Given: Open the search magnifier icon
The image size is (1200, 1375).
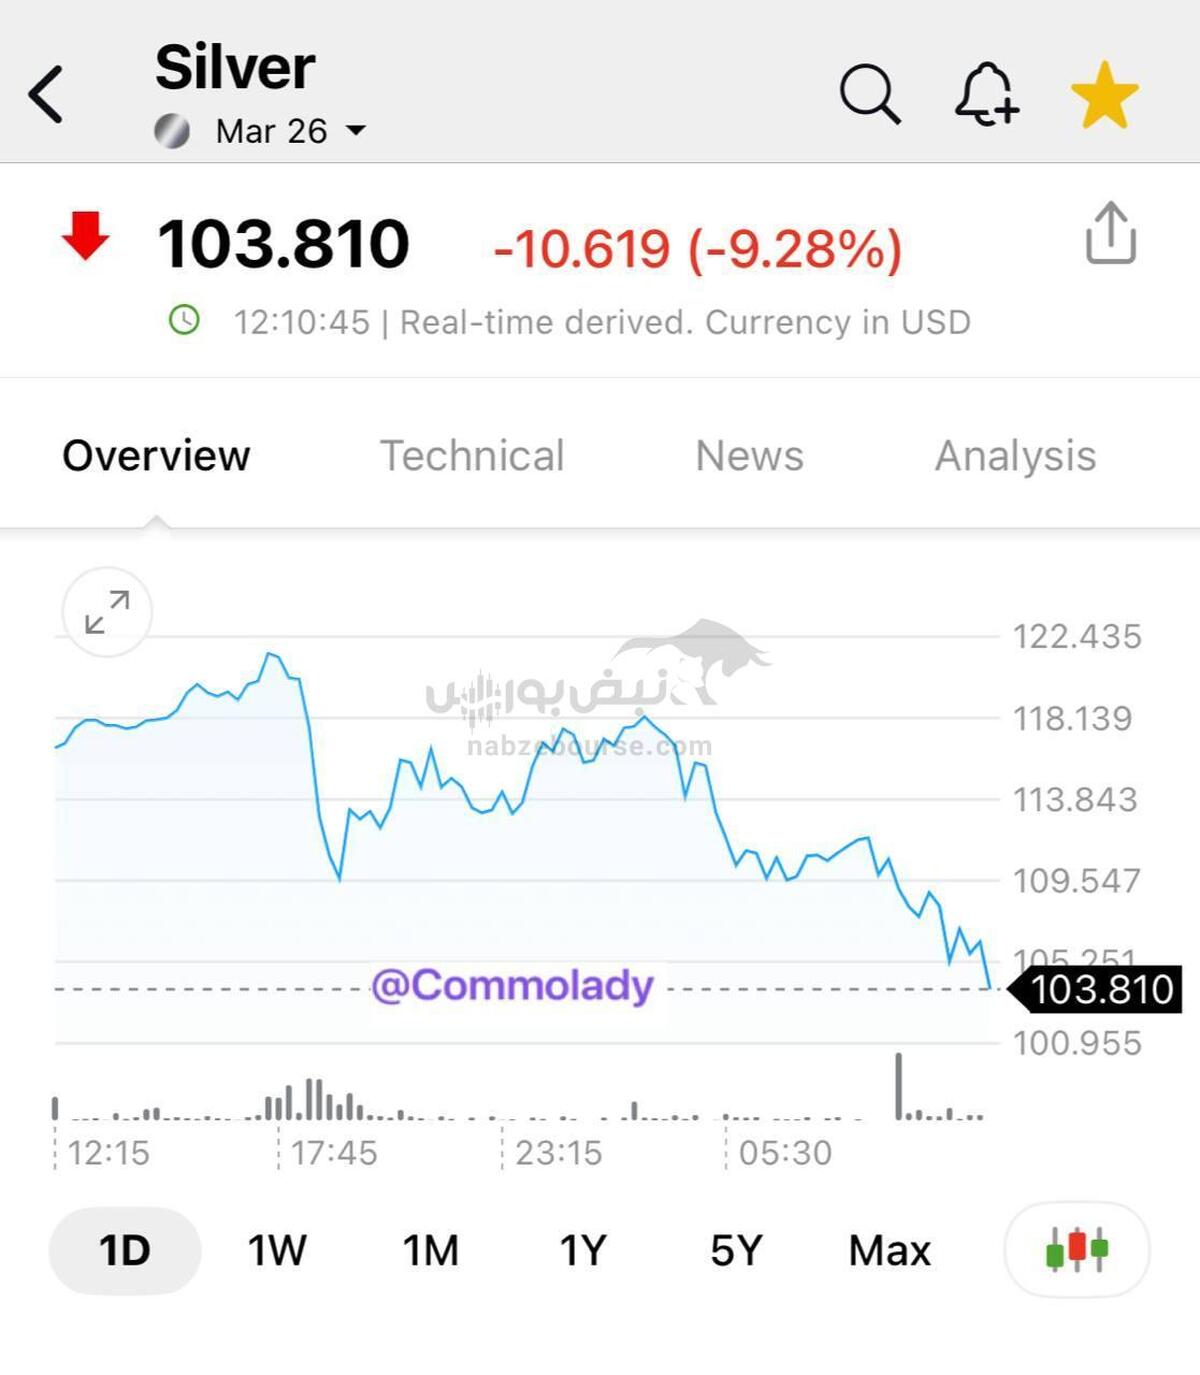Looking at the screenshot, I should coord(869,95).
